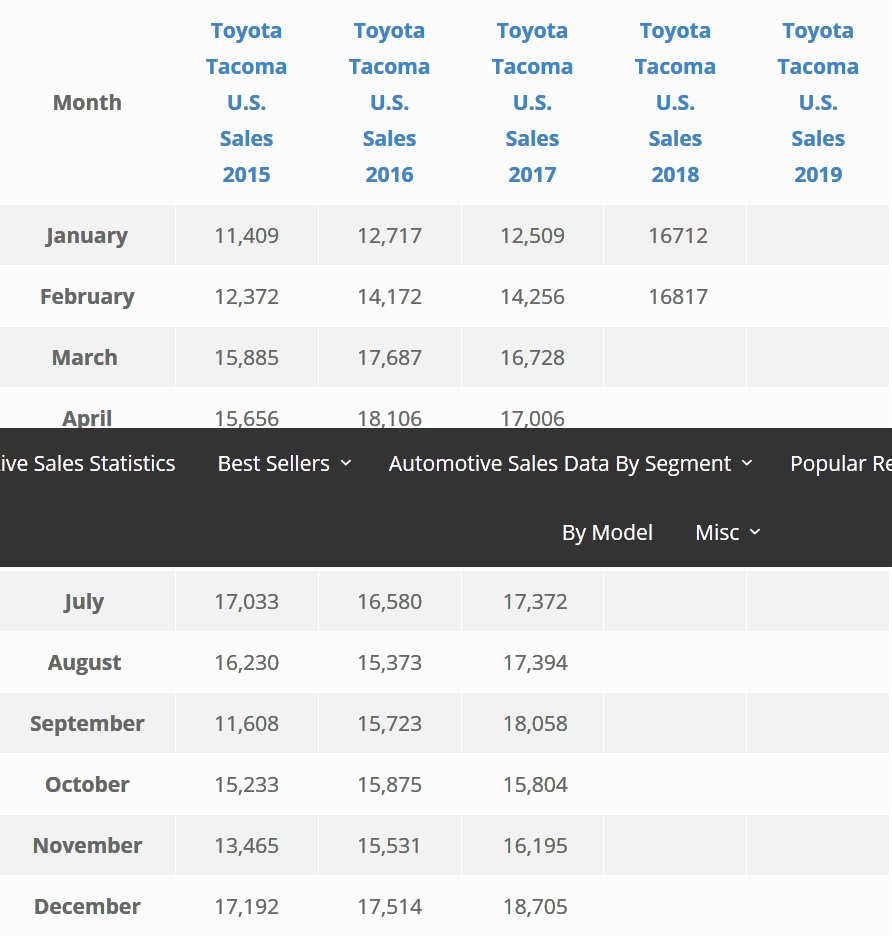This screenshot has width=892, height=938.
Task: Click August 2017 value 17,394
Action: [535, 663]
